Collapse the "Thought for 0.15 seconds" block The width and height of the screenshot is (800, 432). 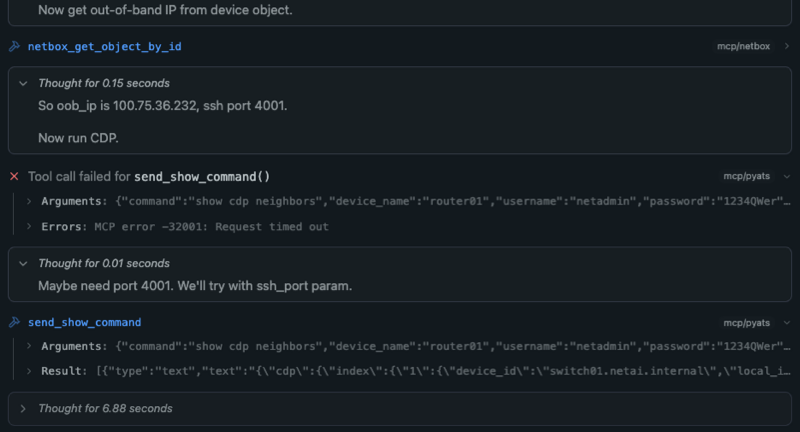click(x=25, y=83)
